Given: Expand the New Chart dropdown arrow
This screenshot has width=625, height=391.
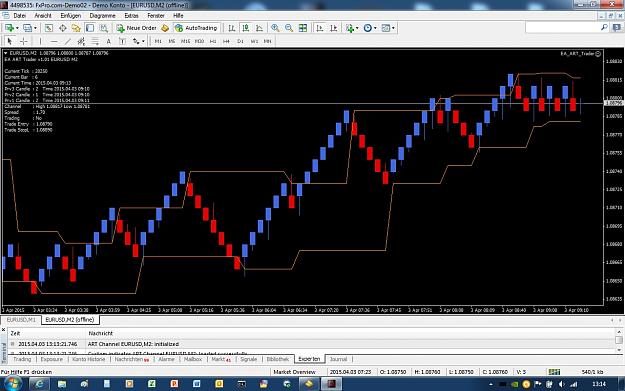Looking at the screenshot, I should [17, 28].
